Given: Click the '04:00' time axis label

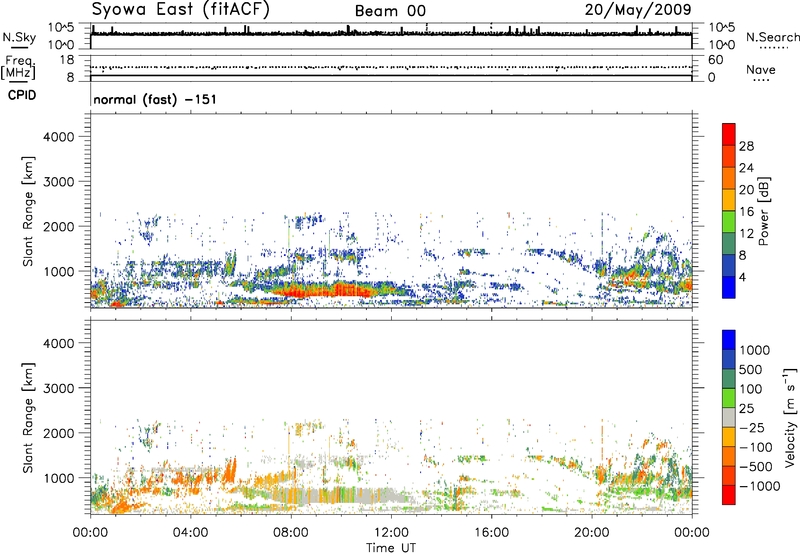Looking at the screenshot, I should (190, 533).
